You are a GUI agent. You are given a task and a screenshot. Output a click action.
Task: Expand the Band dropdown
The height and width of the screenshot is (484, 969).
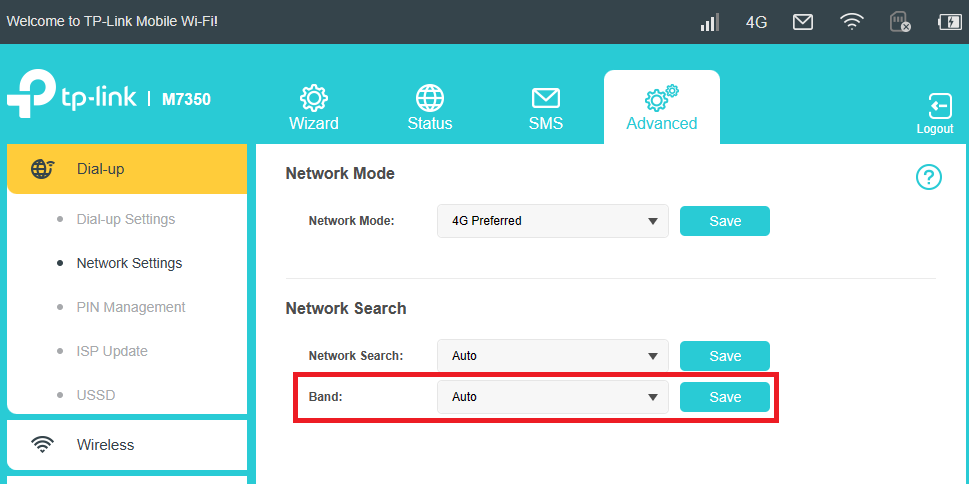552,397
